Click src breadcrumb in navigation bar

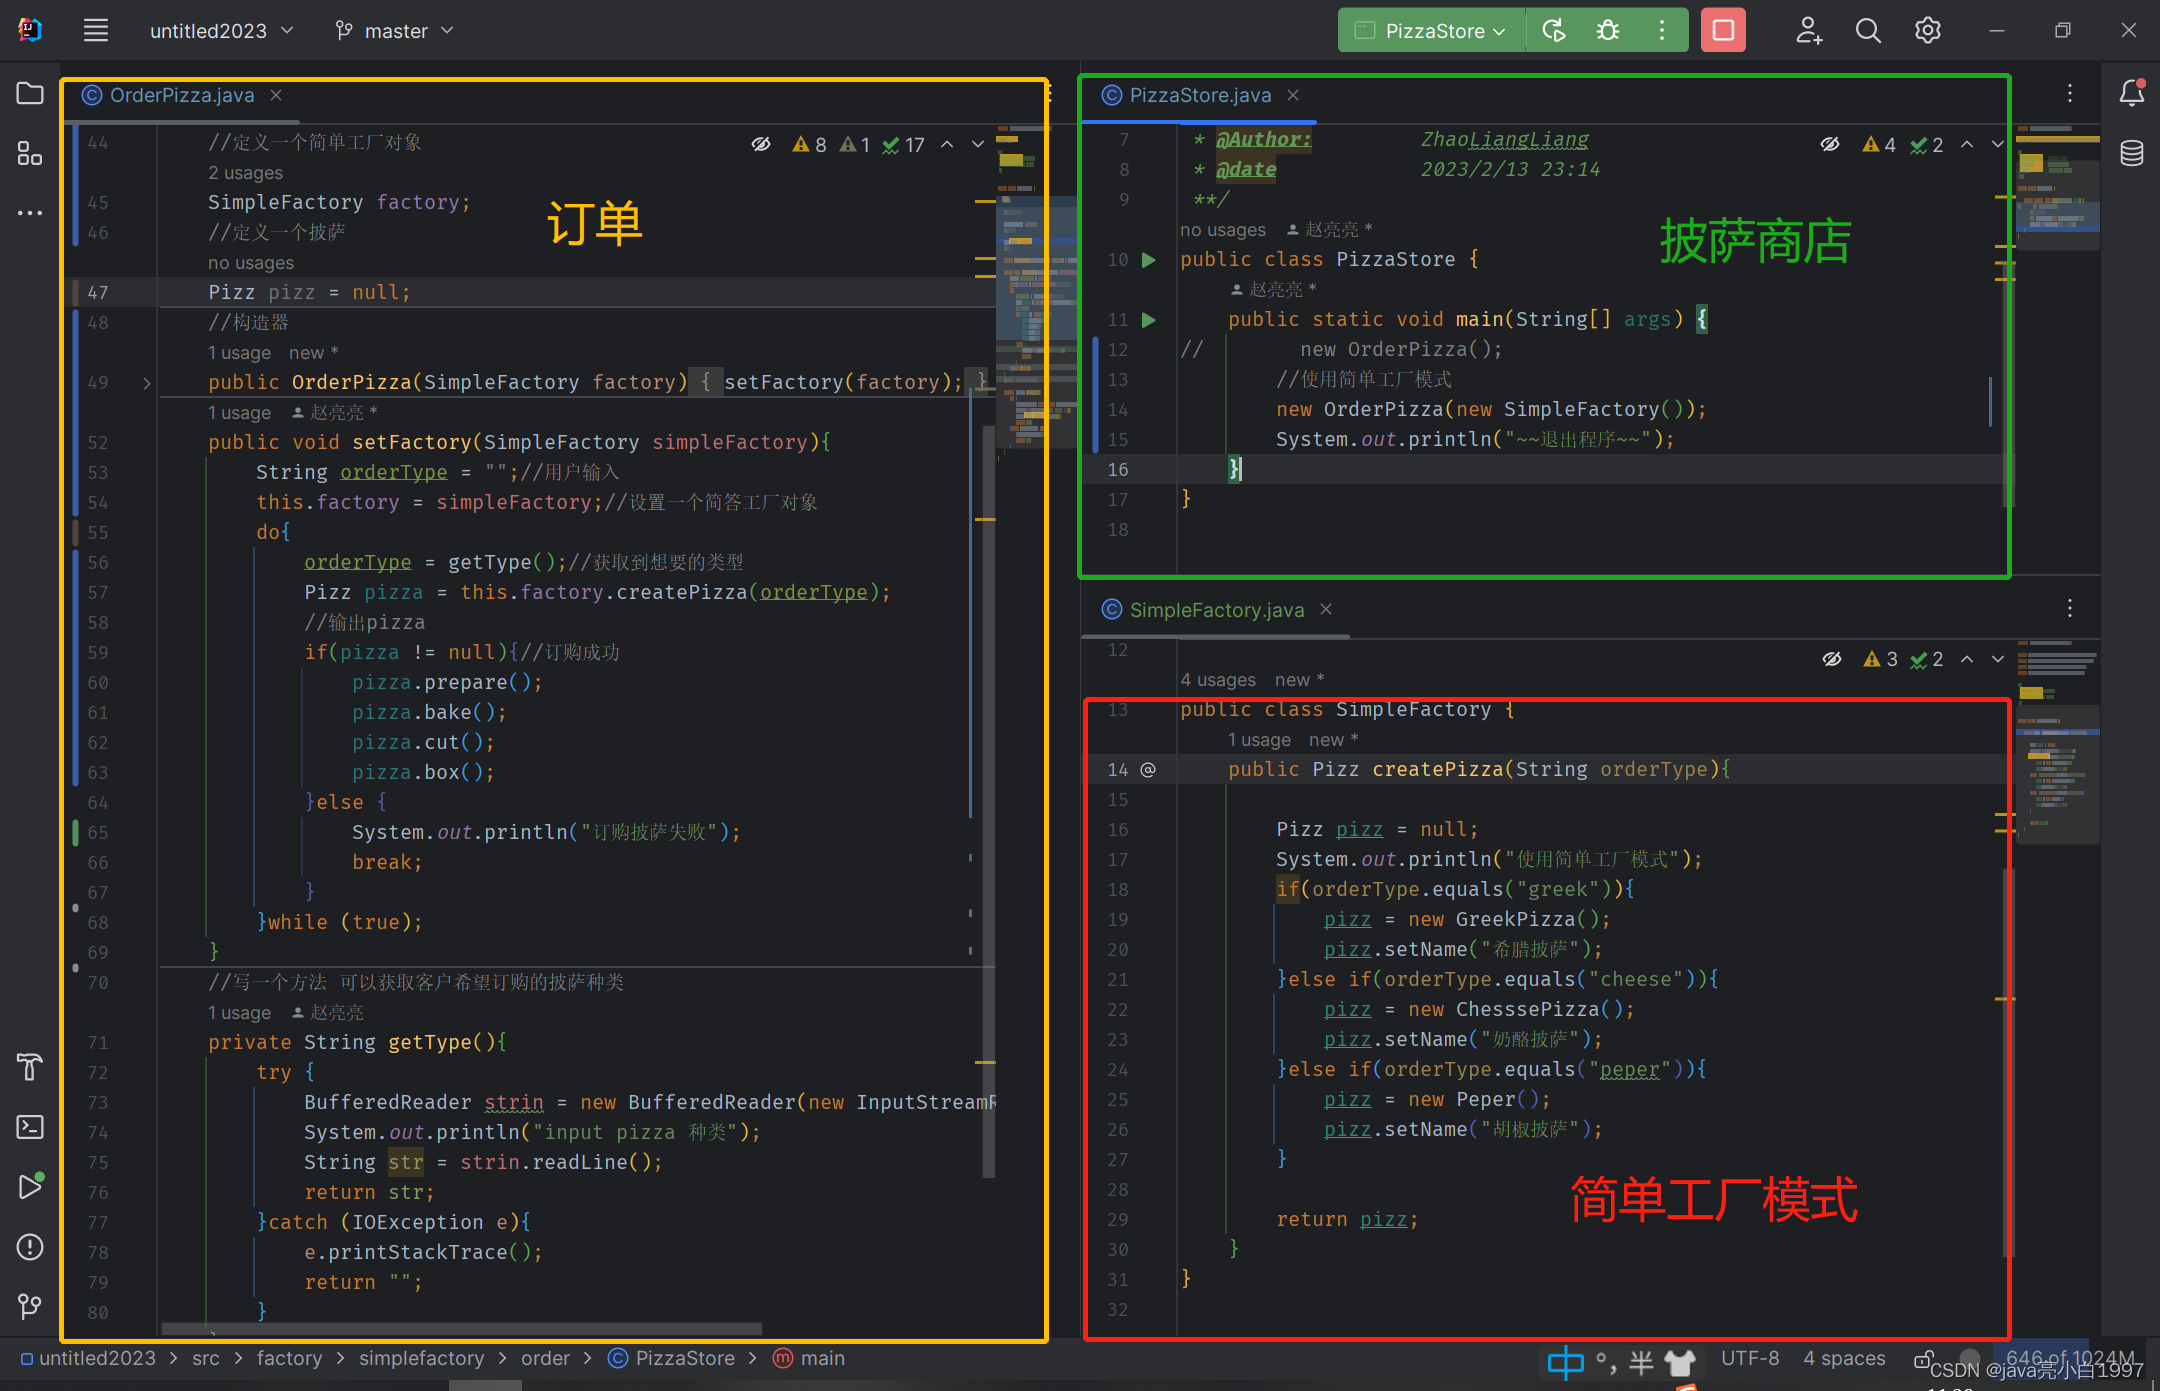(x=206, y=1358)
